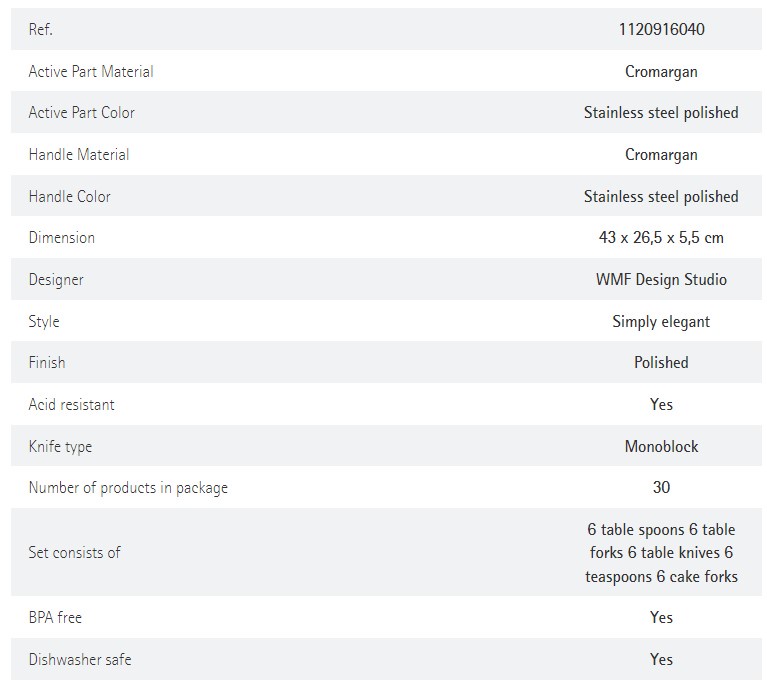Screen dimensions: 767x691
Task: Click the "Dimension" row label
Action: pyautogui.click(x=62, y=238)
